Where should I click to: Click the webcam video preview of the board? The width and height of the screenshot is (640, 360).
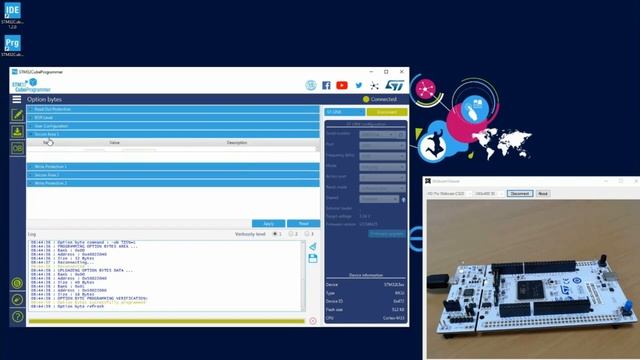533,279
